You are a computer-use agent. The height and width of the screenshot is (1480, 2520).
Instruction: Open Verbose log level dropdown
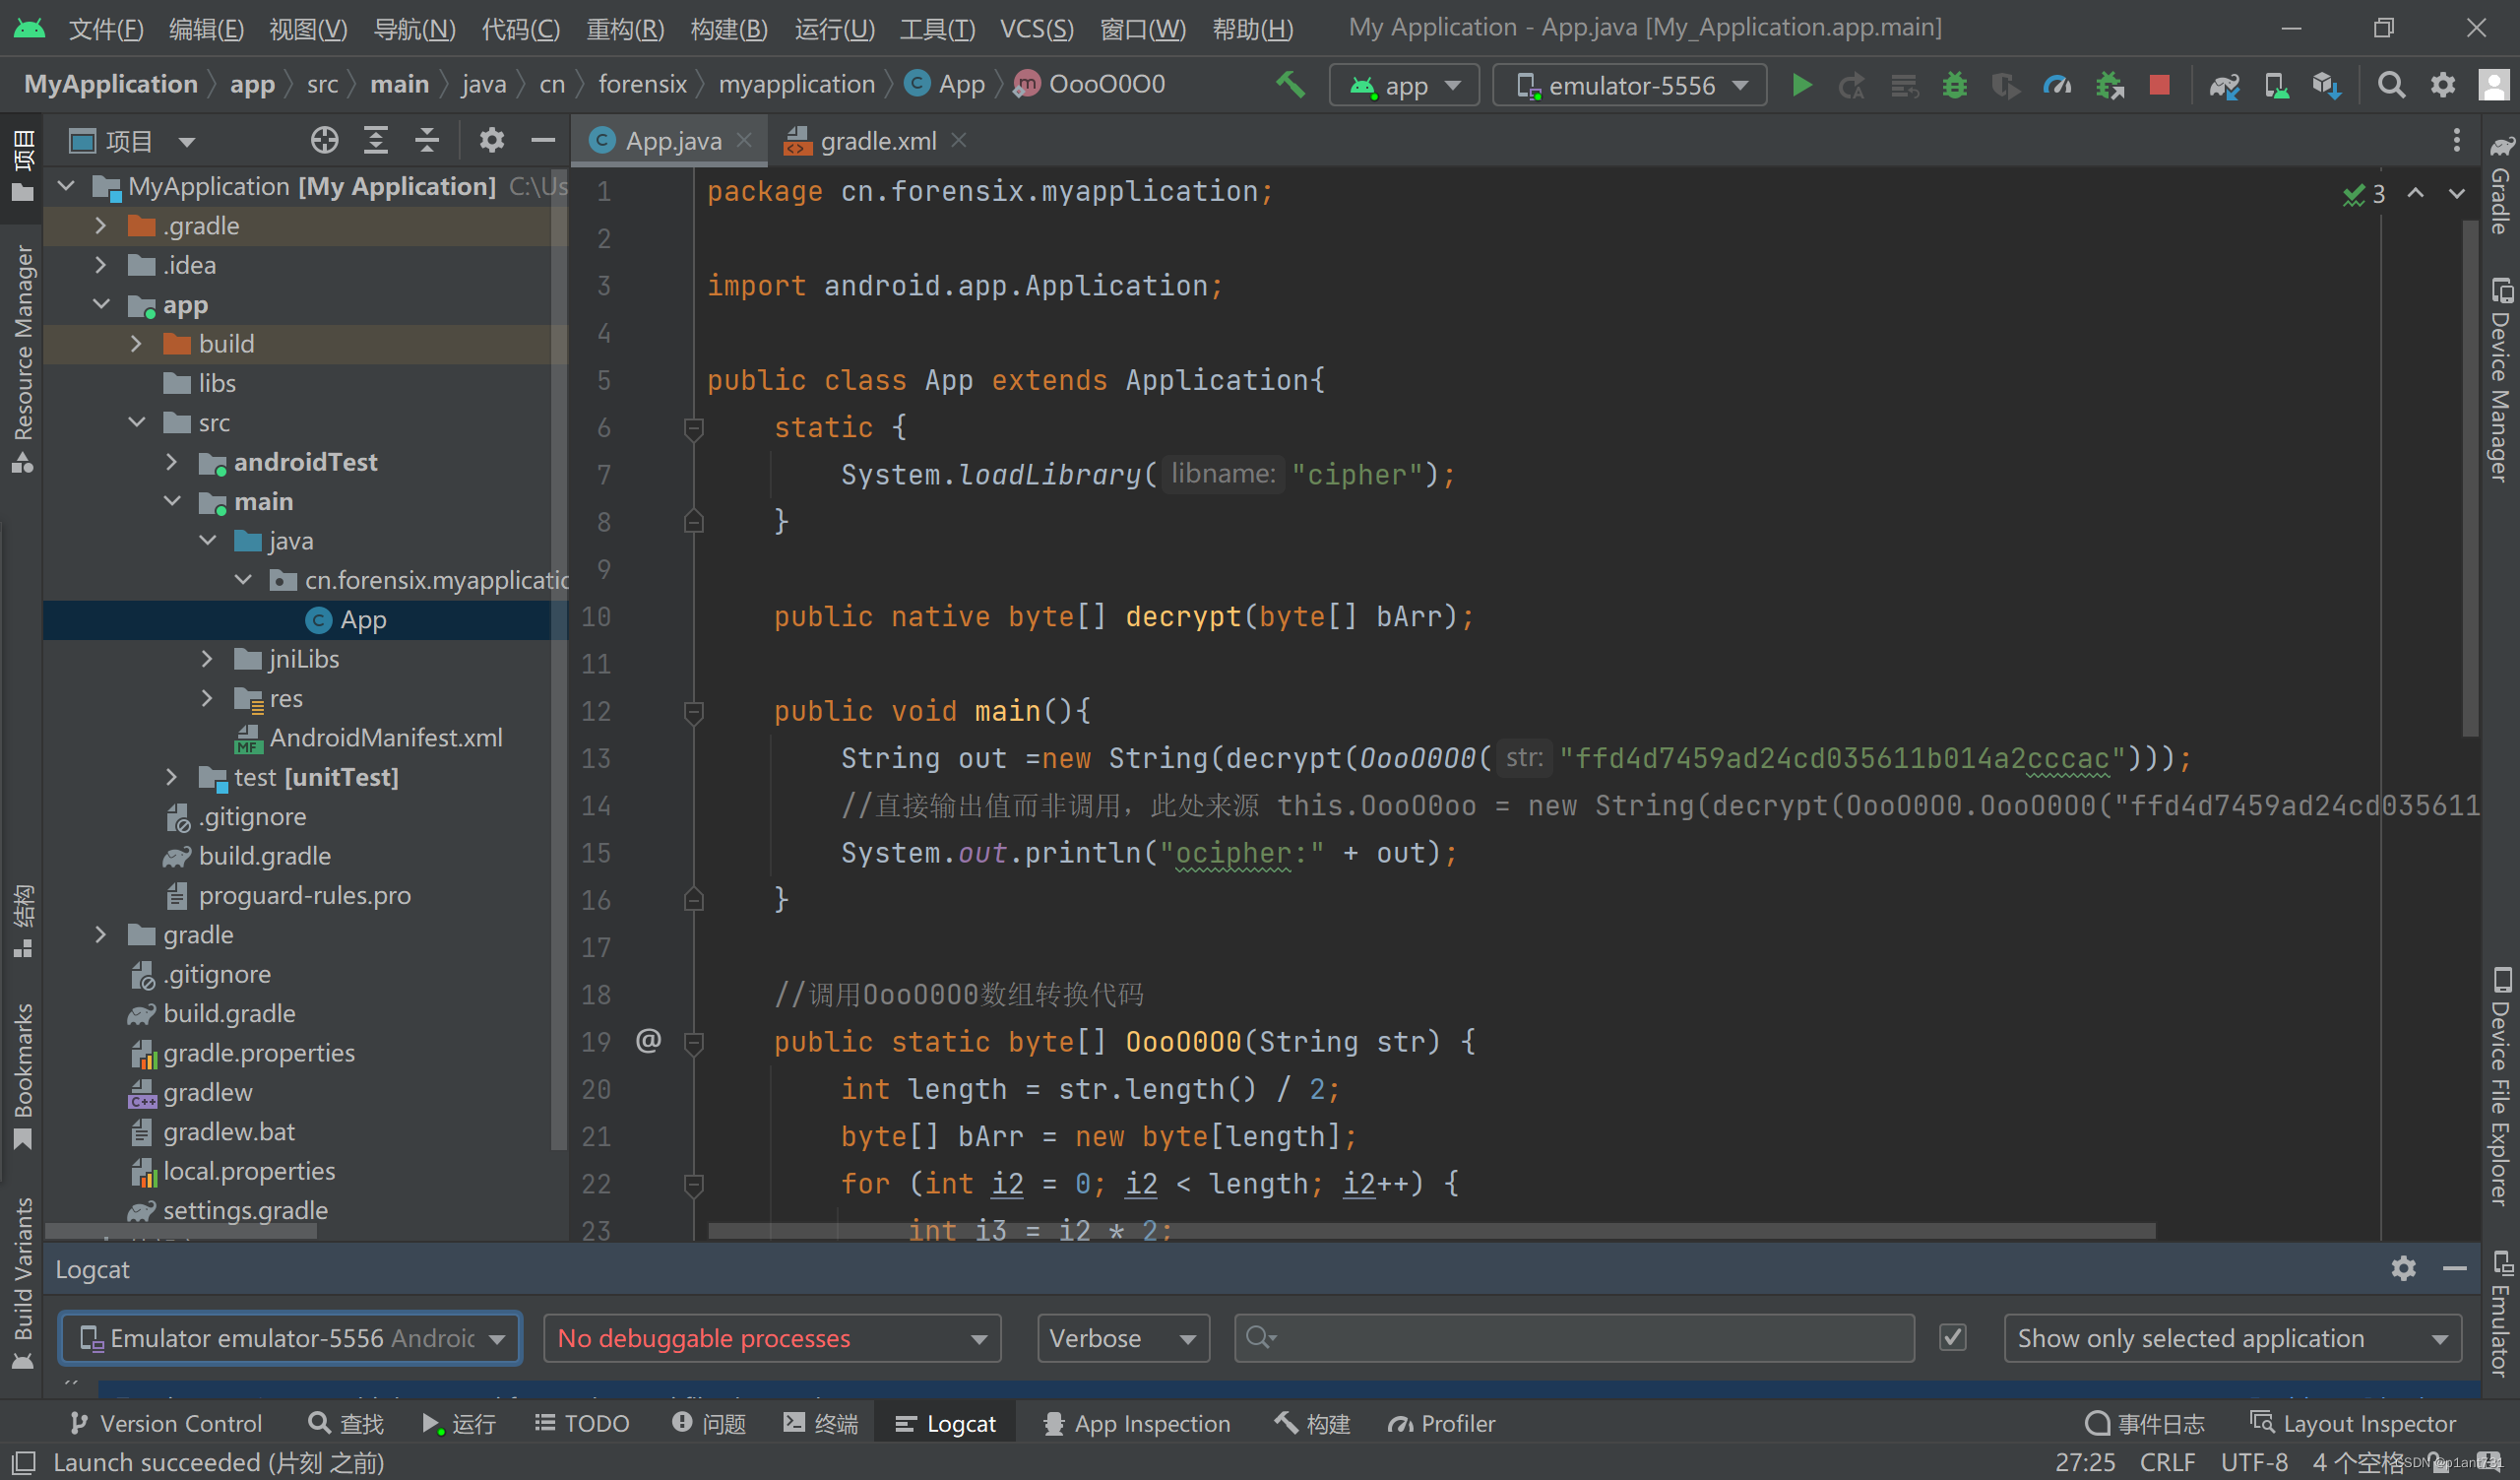(1123, 1338)
